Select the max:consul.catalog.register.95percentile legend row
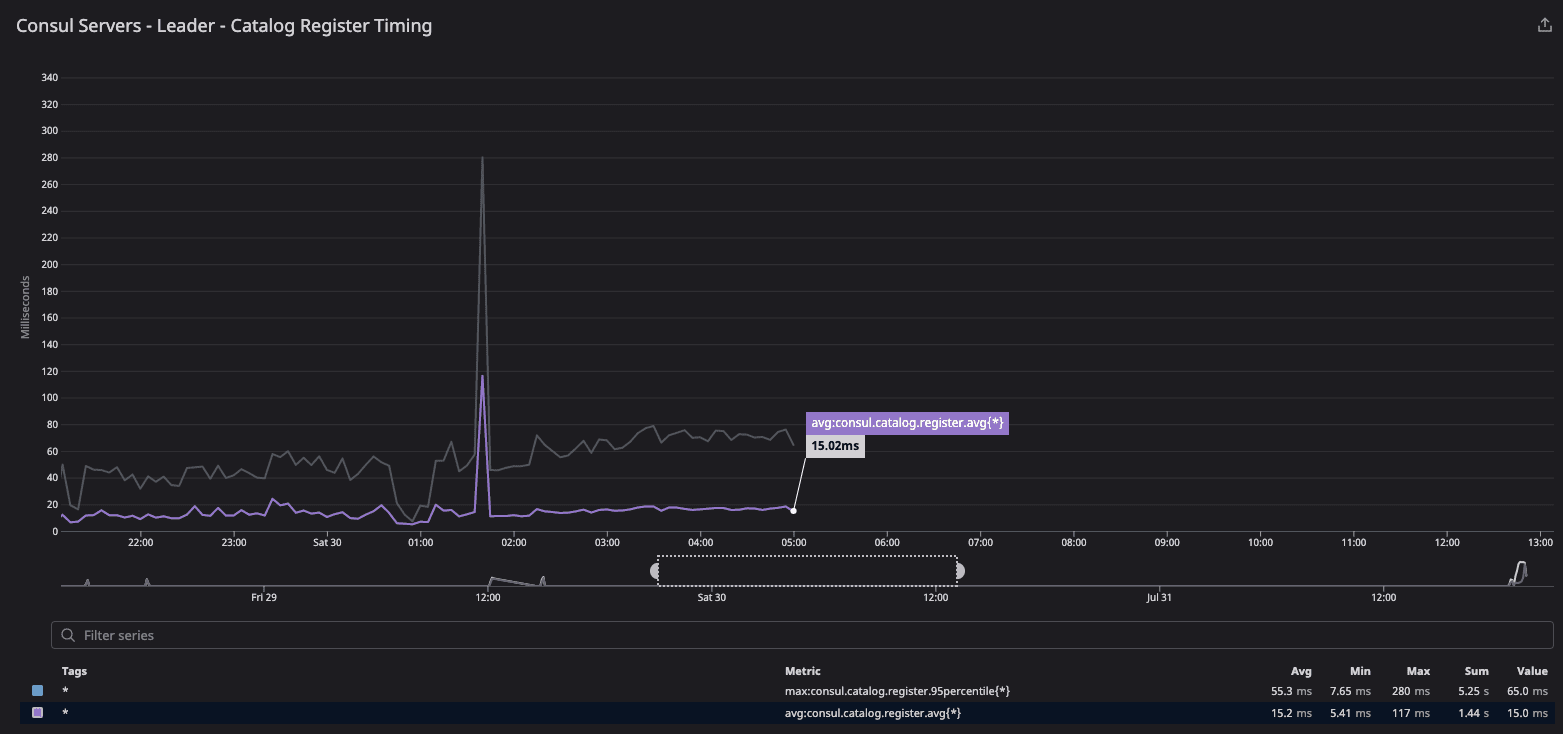The height and width of the screenshot is (734, 1563). 897,691
